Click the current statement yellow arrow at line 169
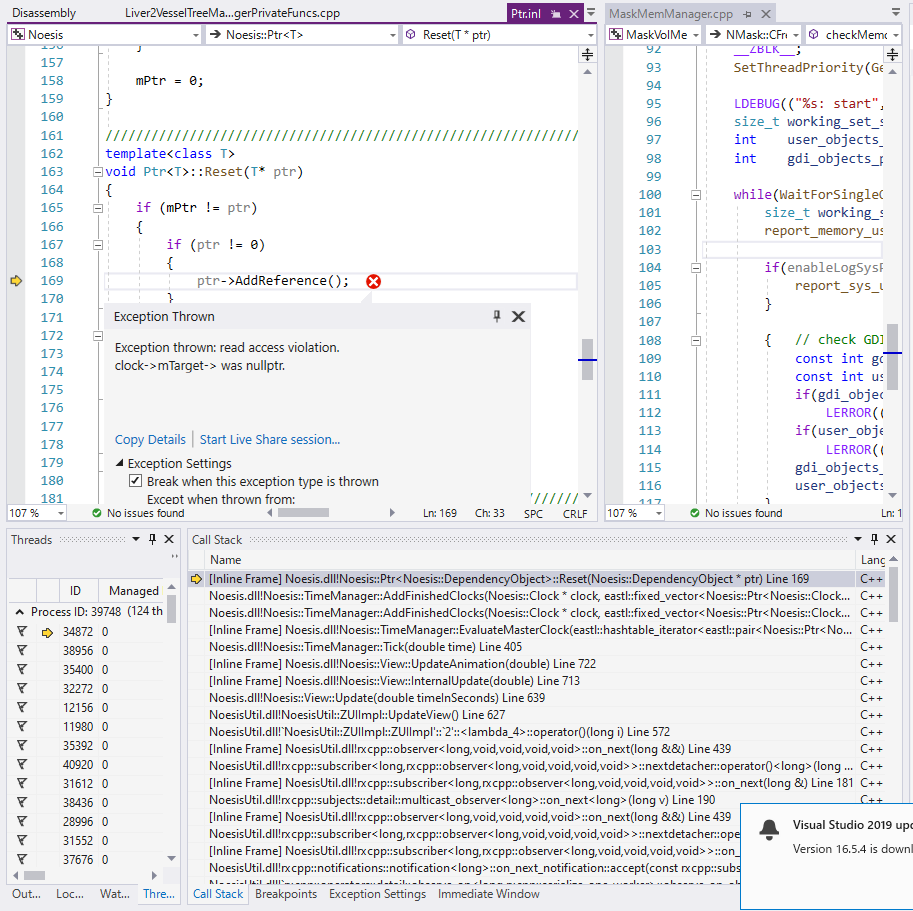The image size is (913, 911). point(16,281)
